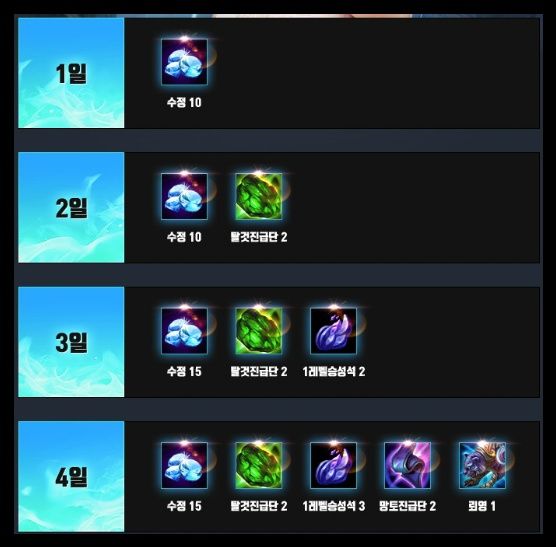Click the 탈것진급단 2 label in 2일 row
Screen dimensions: 556x547
coord(259,237)
